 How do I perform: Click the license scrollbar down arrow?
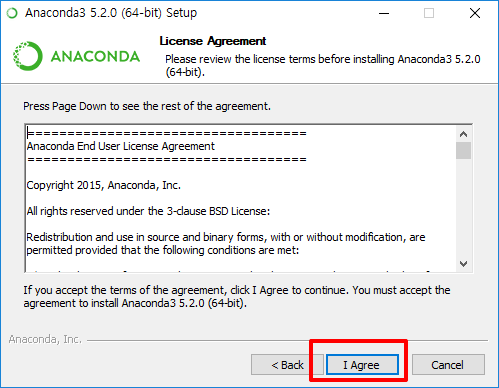click(463, 264)
